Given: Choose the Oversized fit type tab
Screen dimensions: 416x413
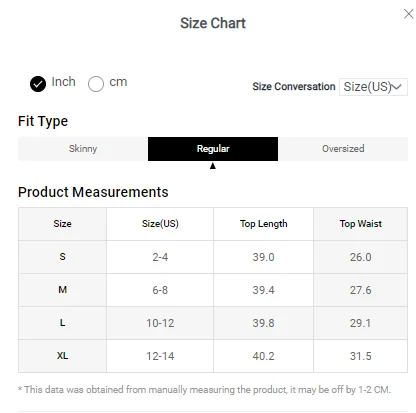Looking at the screenshot, I should (343, 149).
